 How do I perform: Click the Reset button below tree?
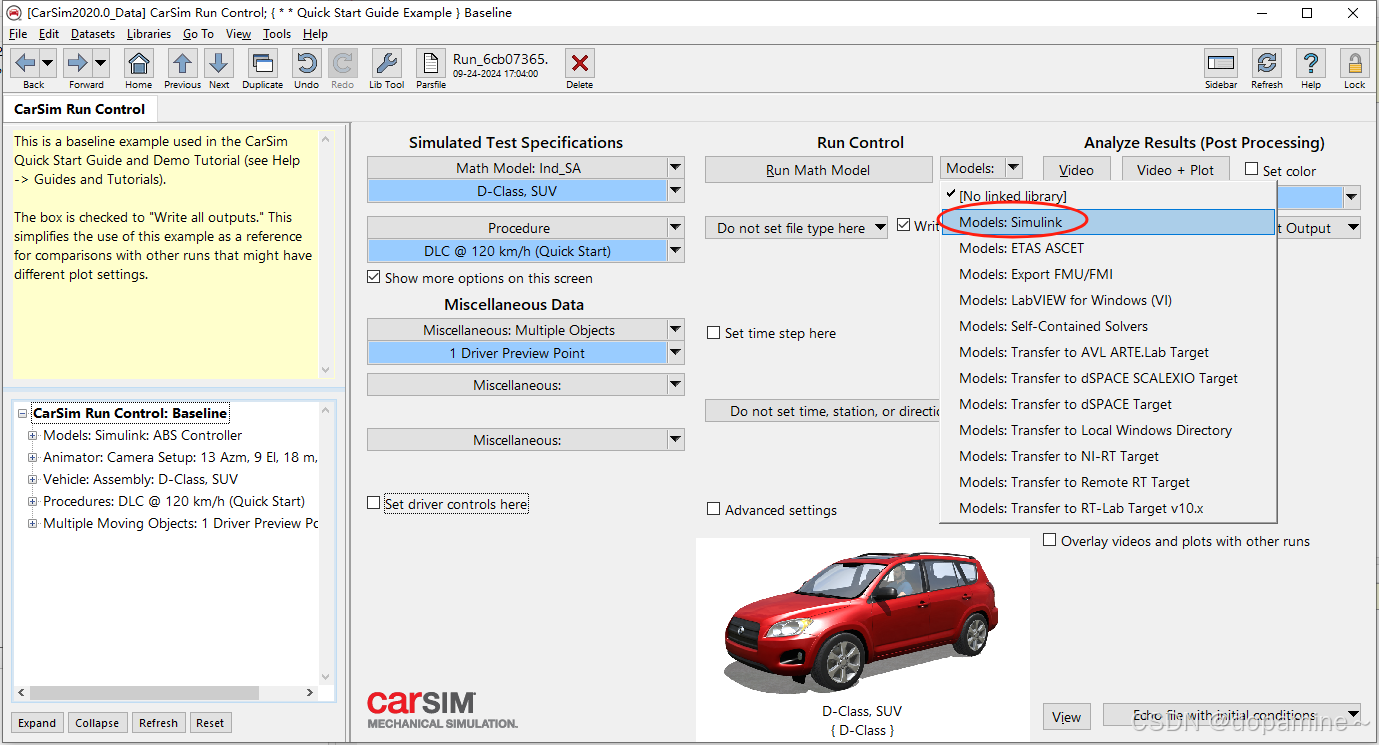pos(210,723)
